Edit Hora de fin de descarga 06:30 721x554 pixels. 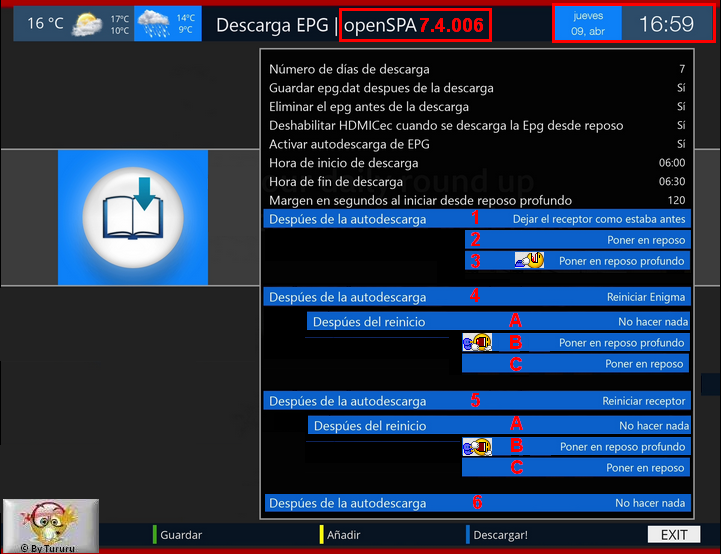477,182
